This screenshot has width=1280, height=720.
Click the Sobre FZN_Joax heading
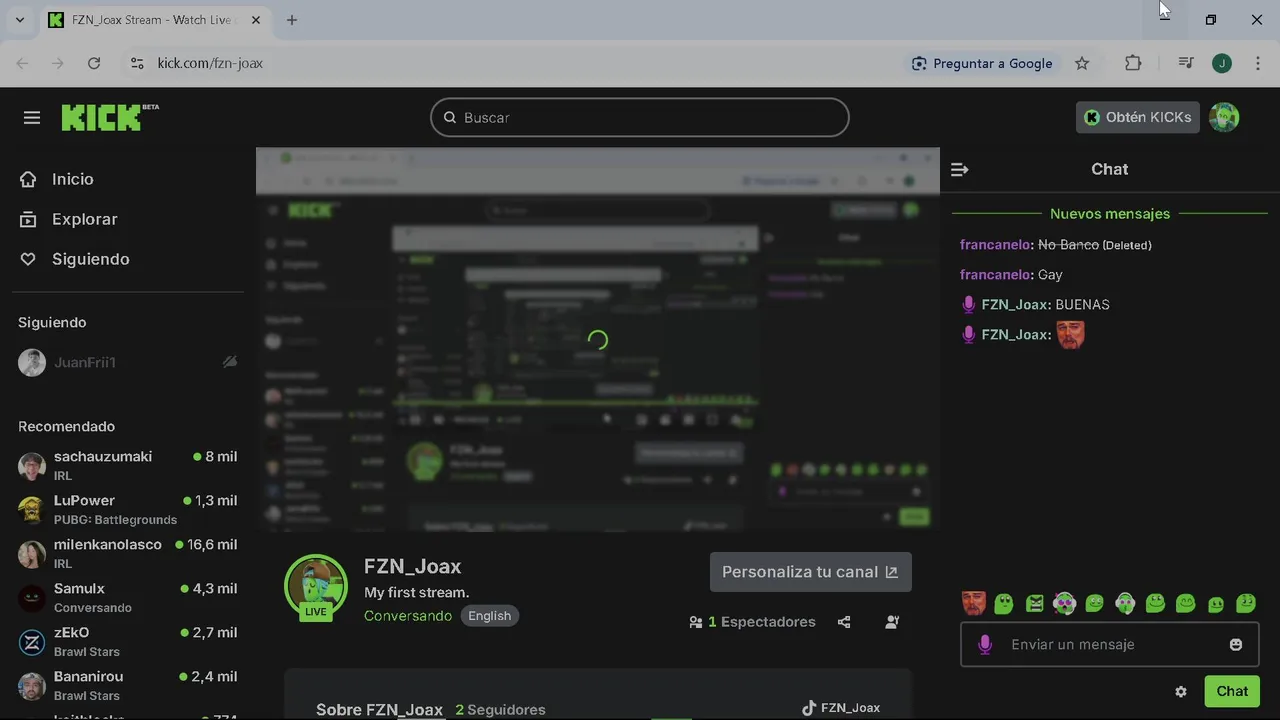[x=379, y=710]
